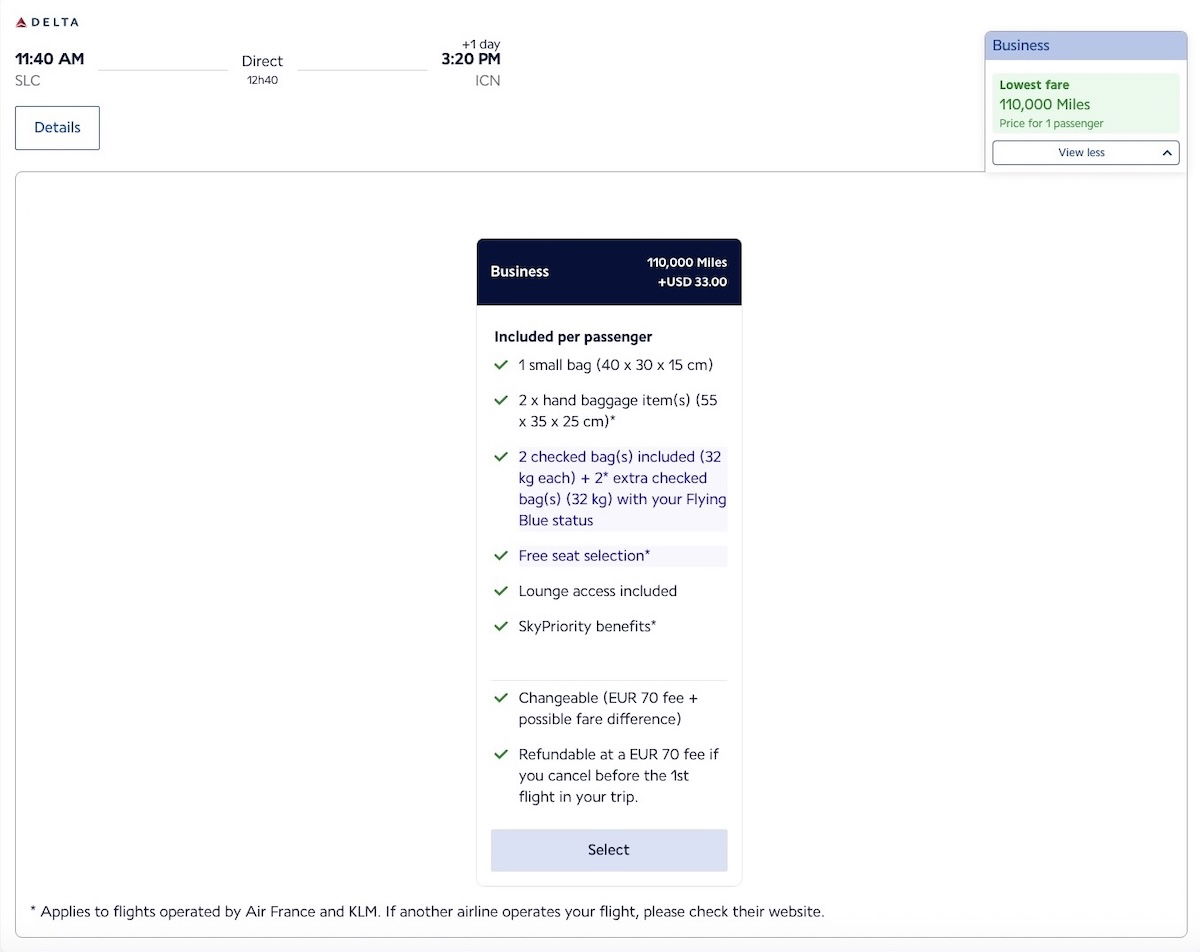This screenshot has width=1200, height=952.
Task: Click checkmark beside hand baggage items
Action: tap(502, 400)
